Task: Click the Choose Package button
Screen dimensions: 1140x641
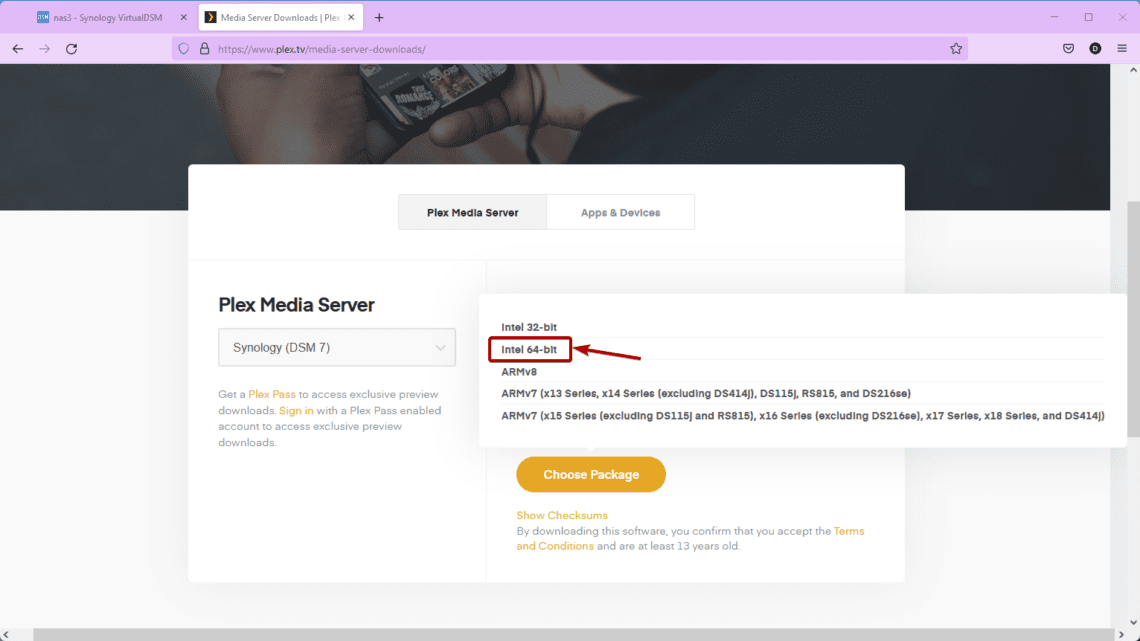Action: pyautogui.click(x=590, y=475)
